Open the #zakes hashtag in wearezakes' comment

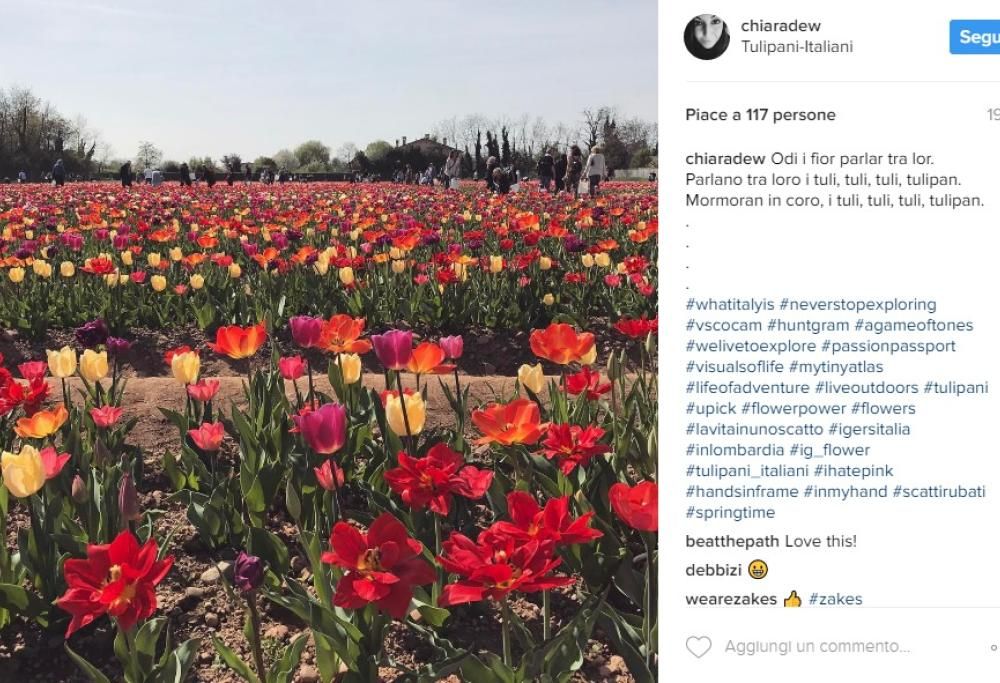835,599
